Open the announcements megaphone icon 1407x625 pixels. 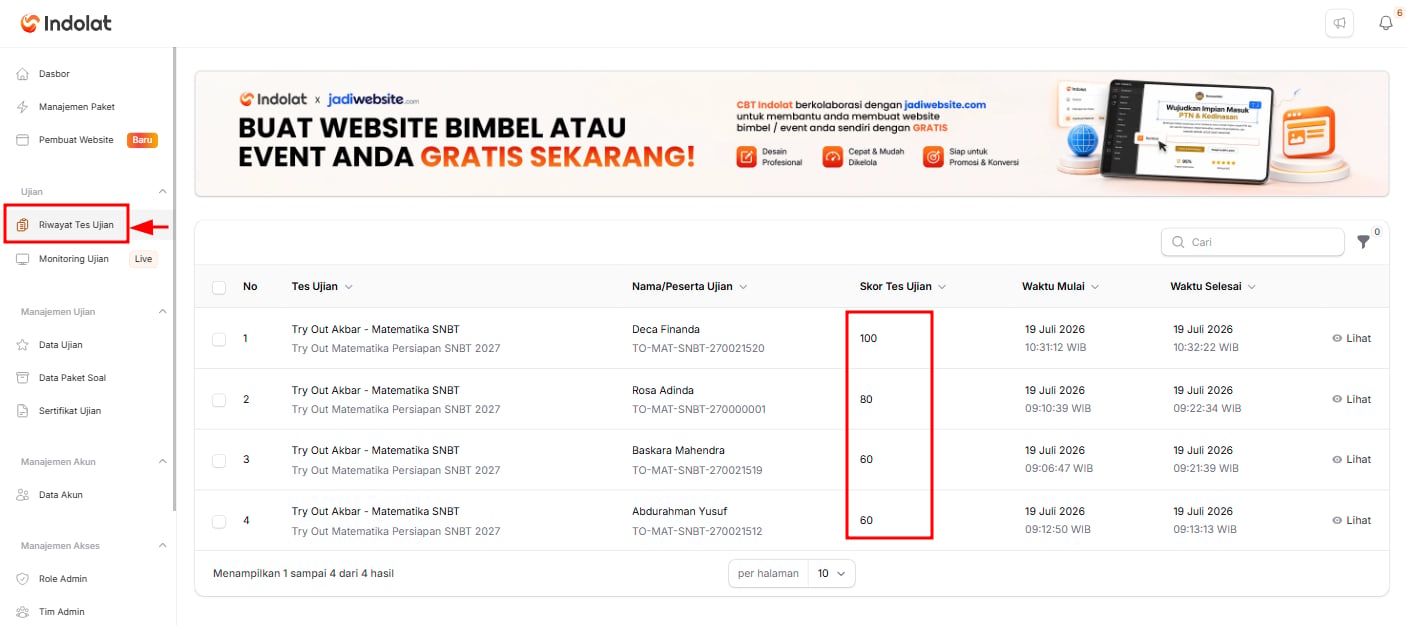pos(1339,23)
